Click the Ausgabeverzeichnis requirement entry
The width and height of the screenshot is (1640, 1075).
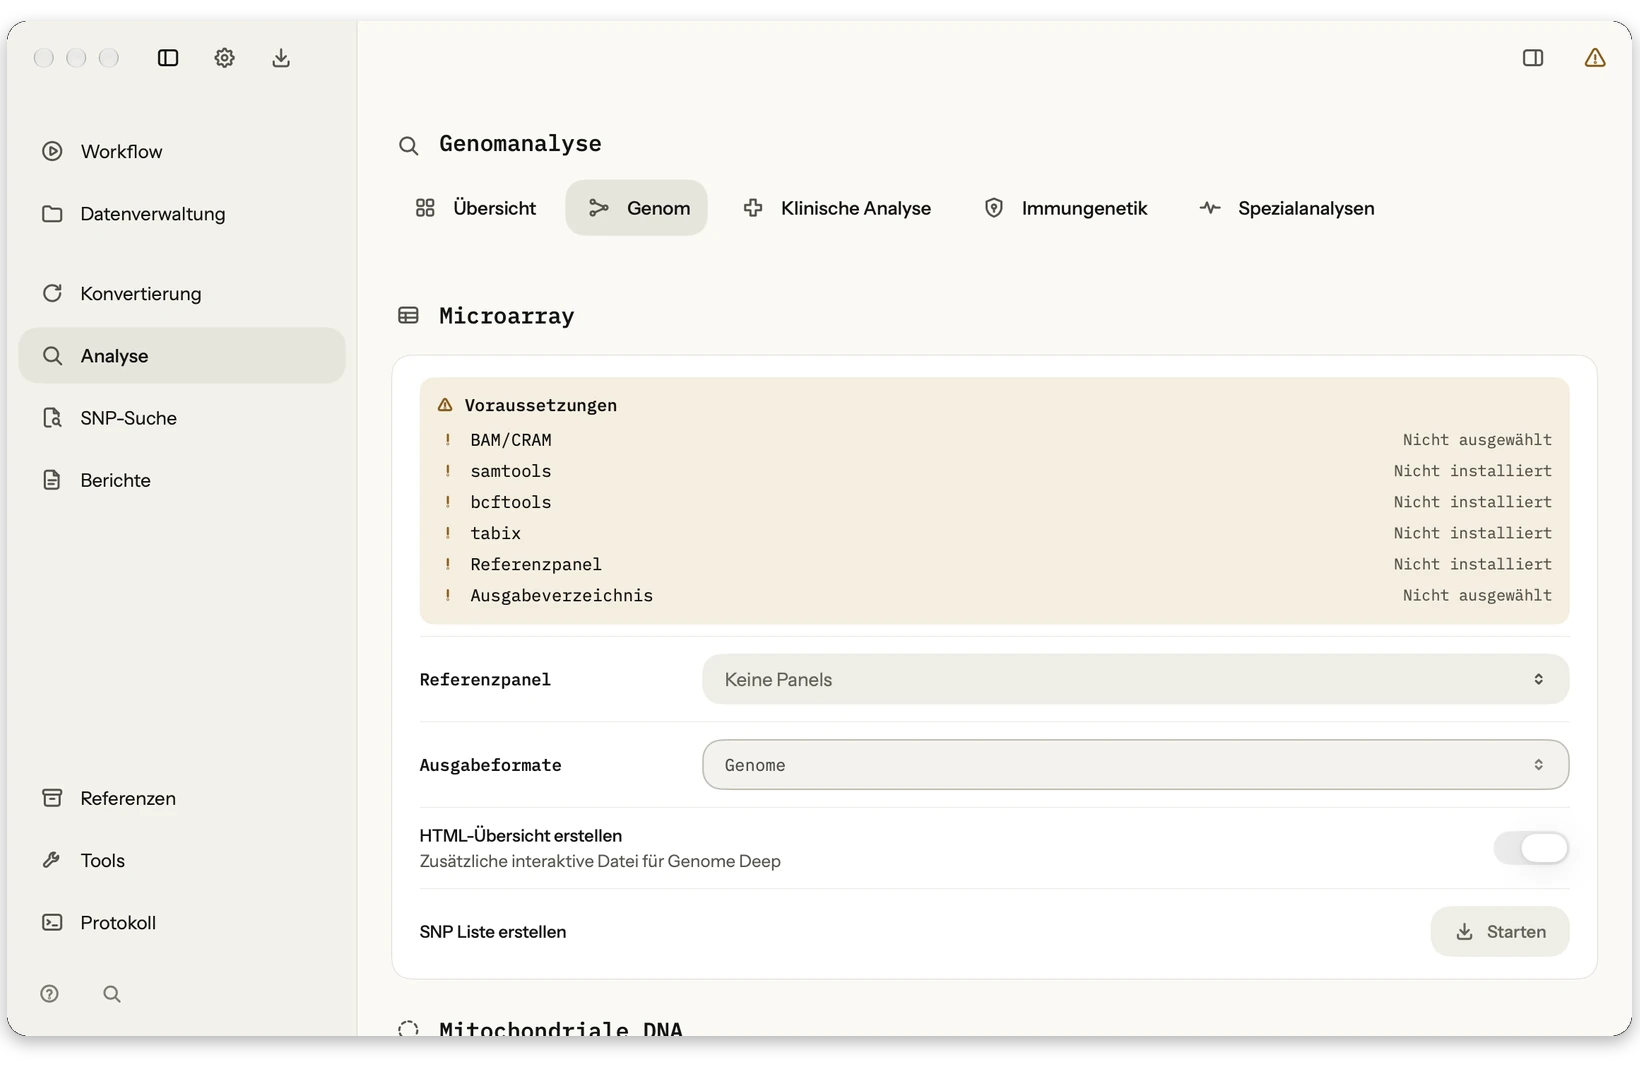click(x=995, y=595)
